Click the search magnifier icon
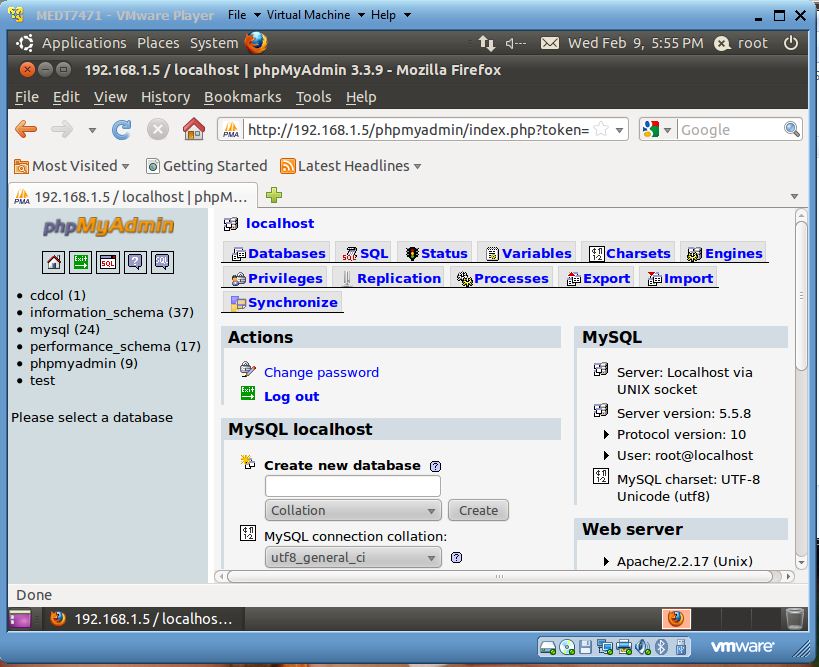This screenshot has width=819, height=667. tap(791, 129)
